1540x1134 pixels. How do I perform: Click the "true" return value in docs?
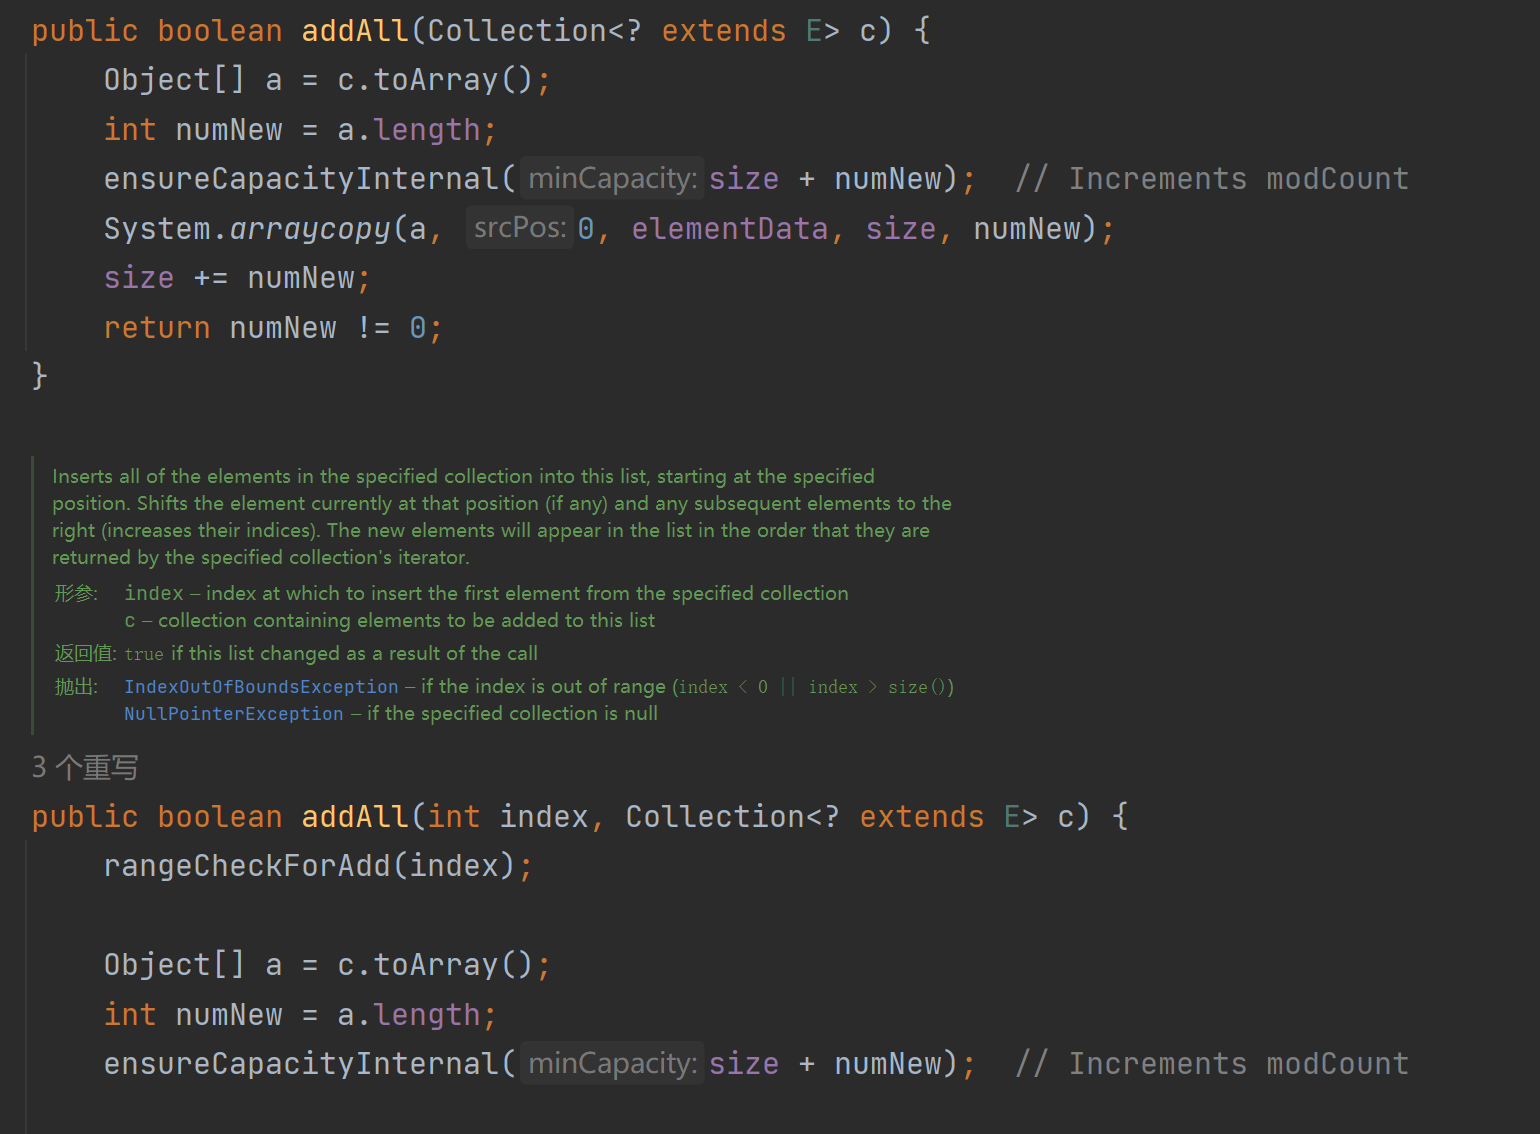click(x=144, y=654)
